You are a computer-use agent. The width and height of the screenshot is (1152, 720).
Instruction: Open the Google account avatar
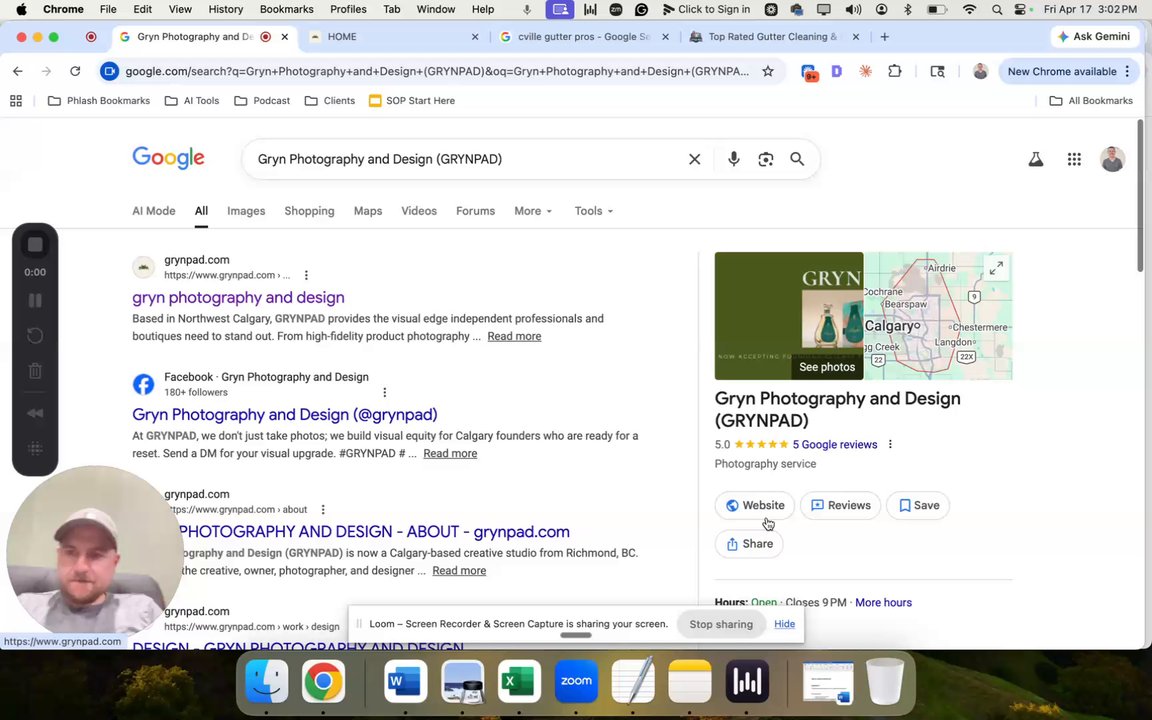1112,159
